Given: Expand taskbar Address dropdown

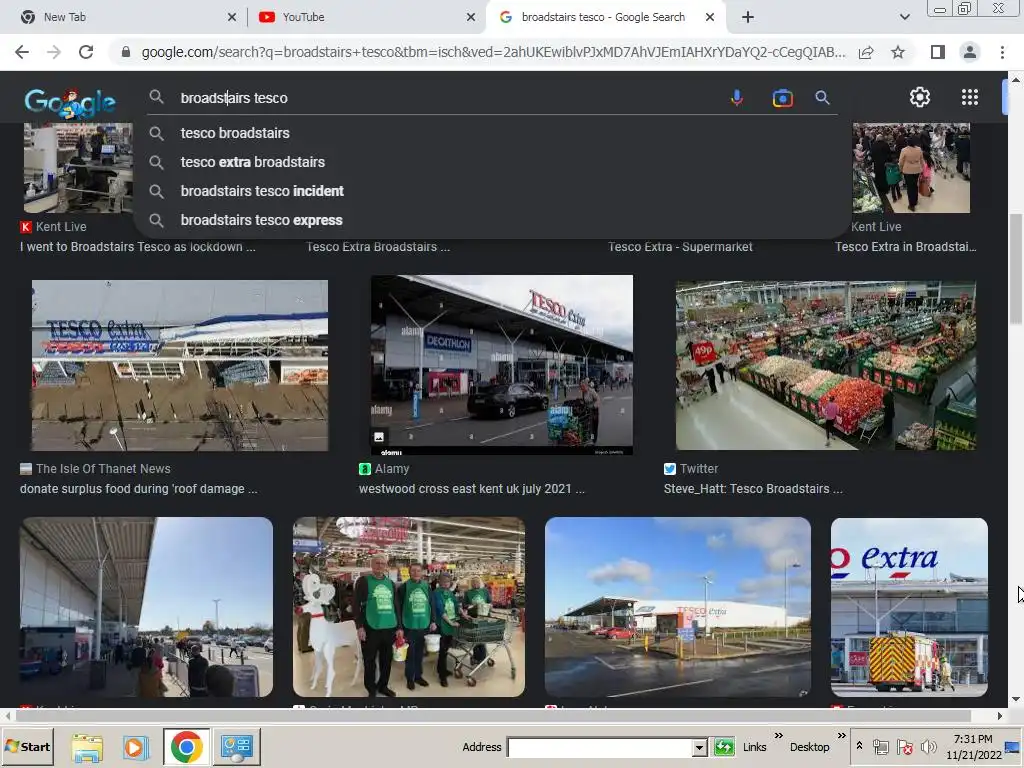Looking at the screenshot, I should (699, 747).
